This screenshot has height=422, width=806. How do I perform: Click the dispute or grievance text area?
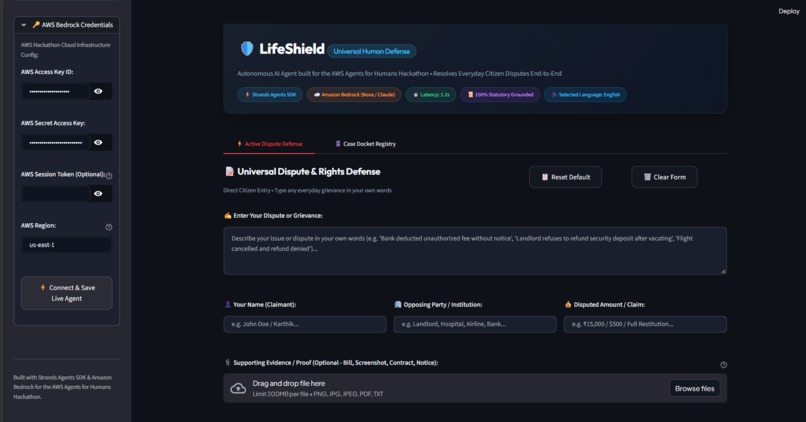point(475,251)
